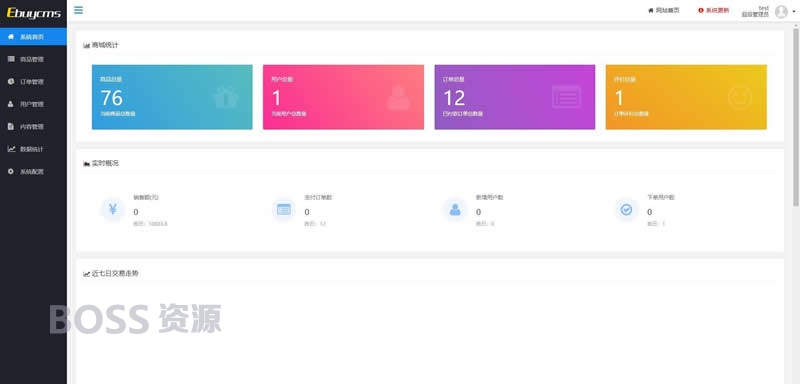Click the Ebuycms logo

[x=33, y=13]
